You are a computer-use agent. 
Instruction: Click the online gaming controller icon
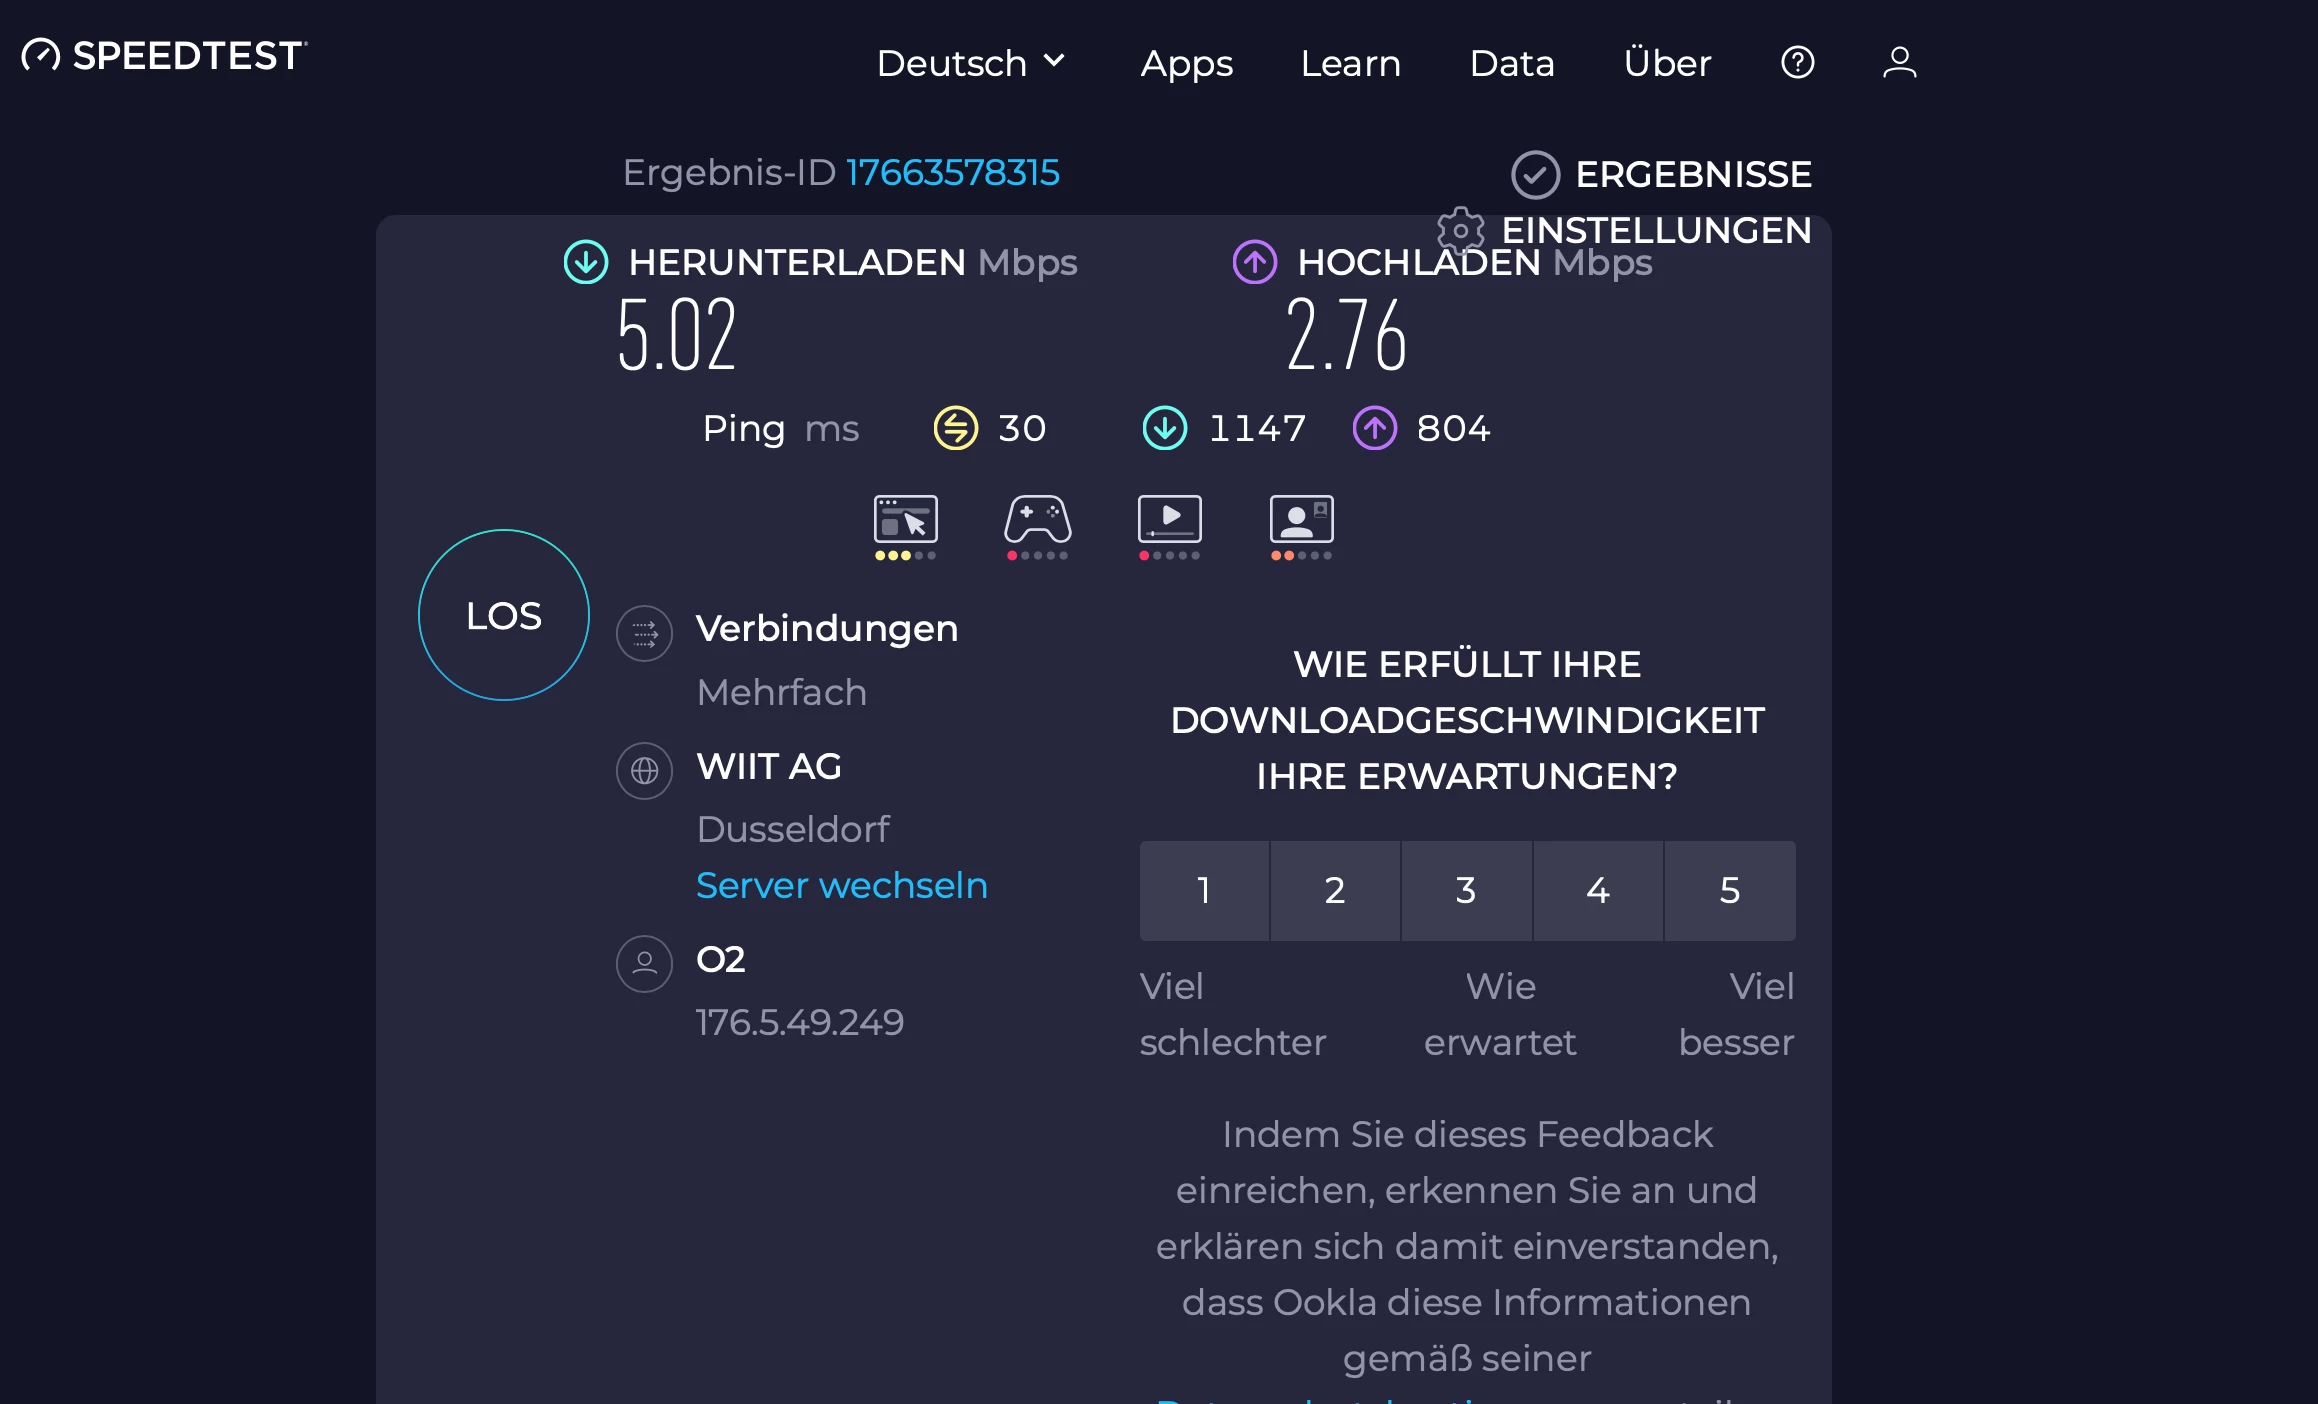1037,520
